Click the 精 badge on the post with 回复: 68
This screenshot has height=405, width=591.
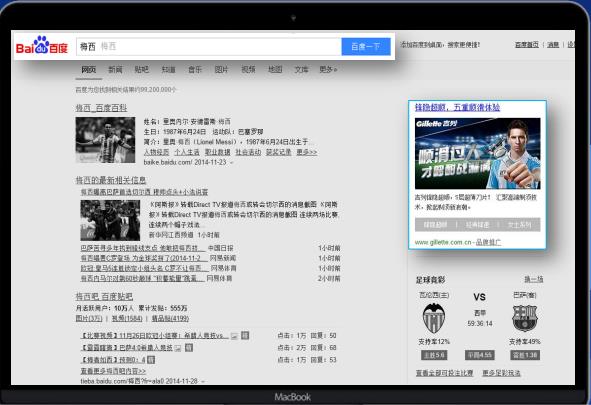point(189,347)
